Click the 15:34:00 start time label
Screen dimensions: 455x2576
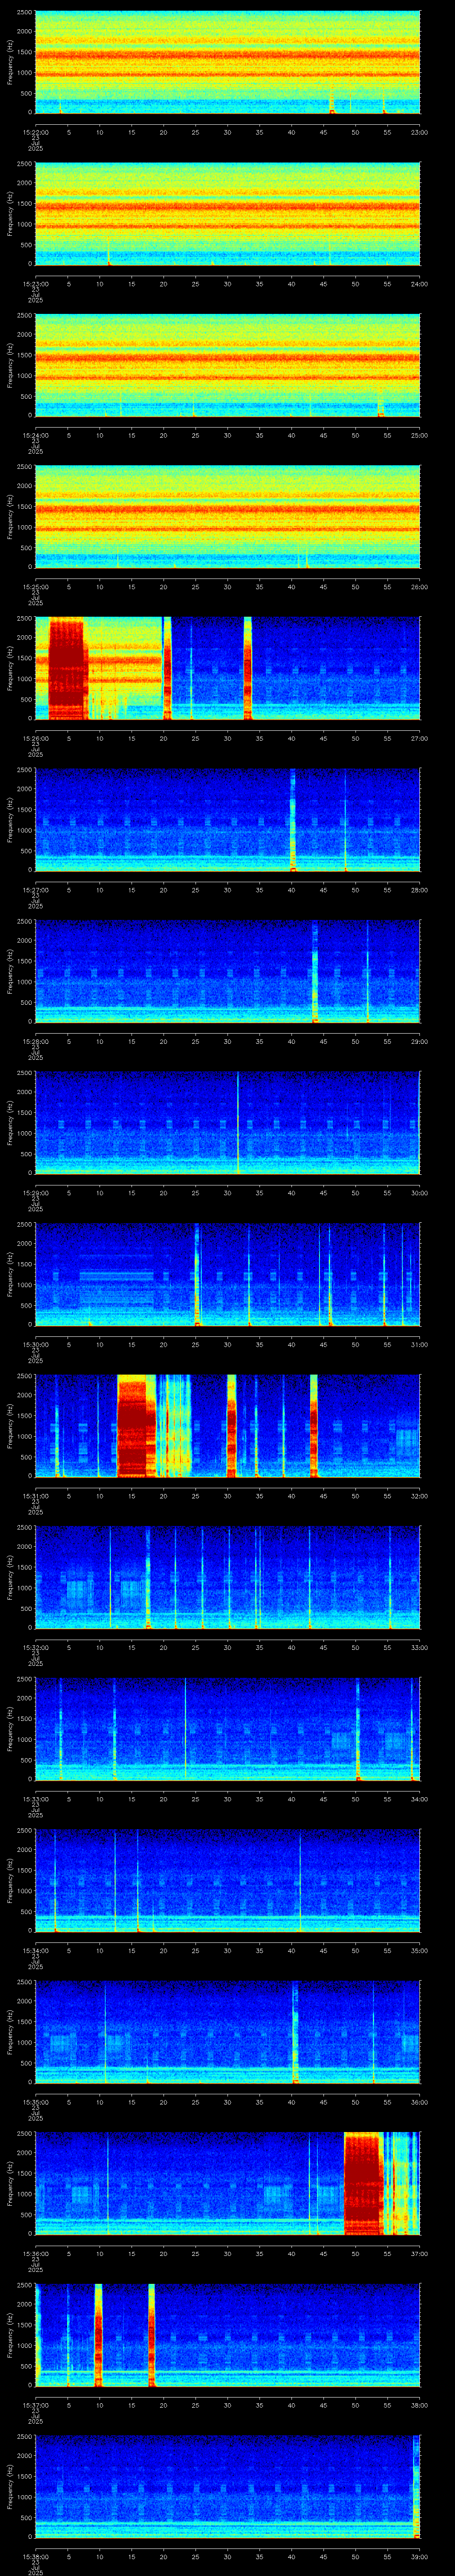[35, 1950]
